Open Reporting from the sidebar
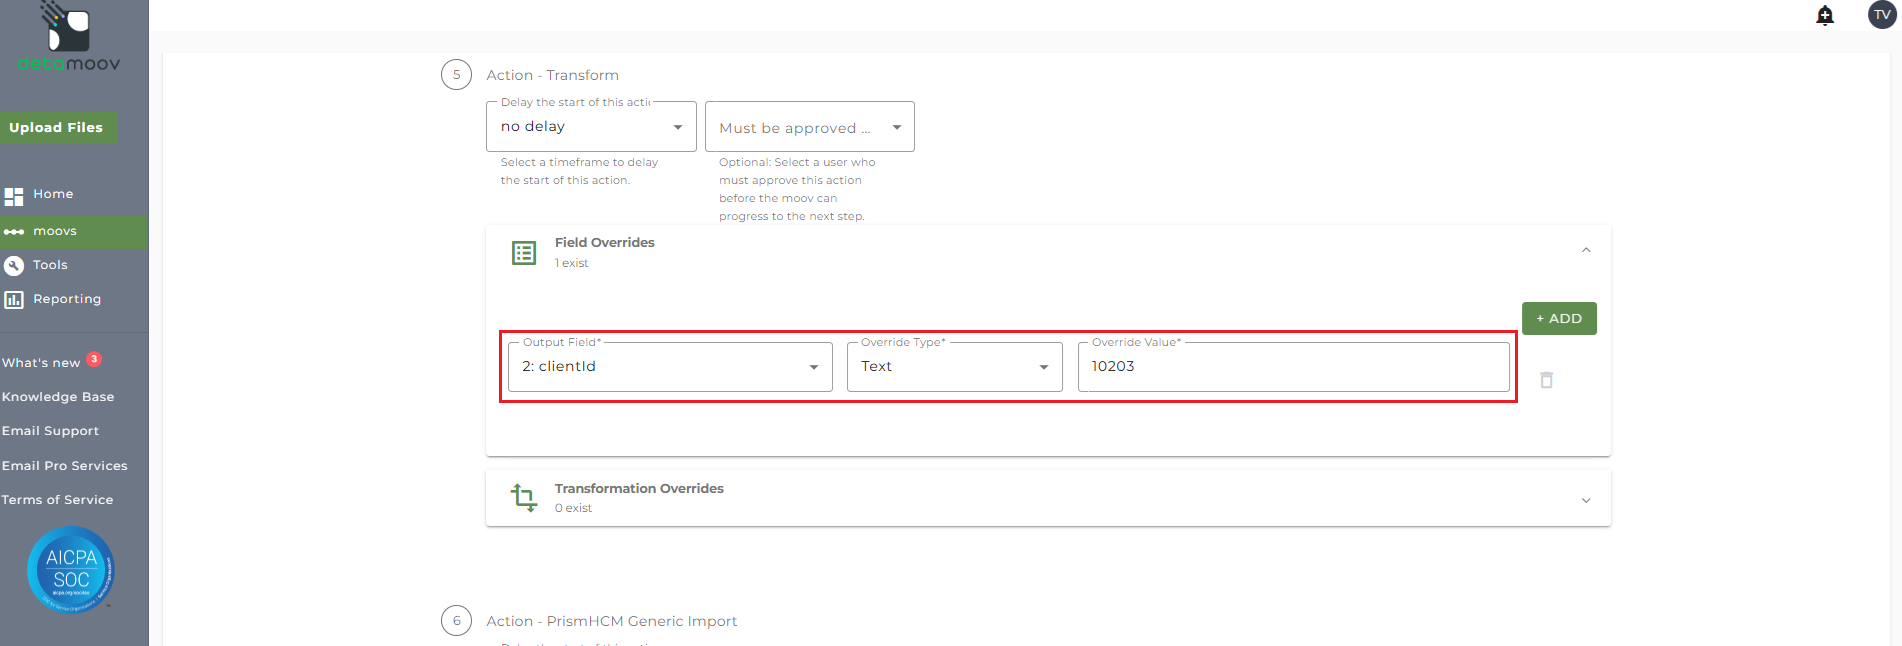Viewport: 1902px width, 646px height. [66, 299]
